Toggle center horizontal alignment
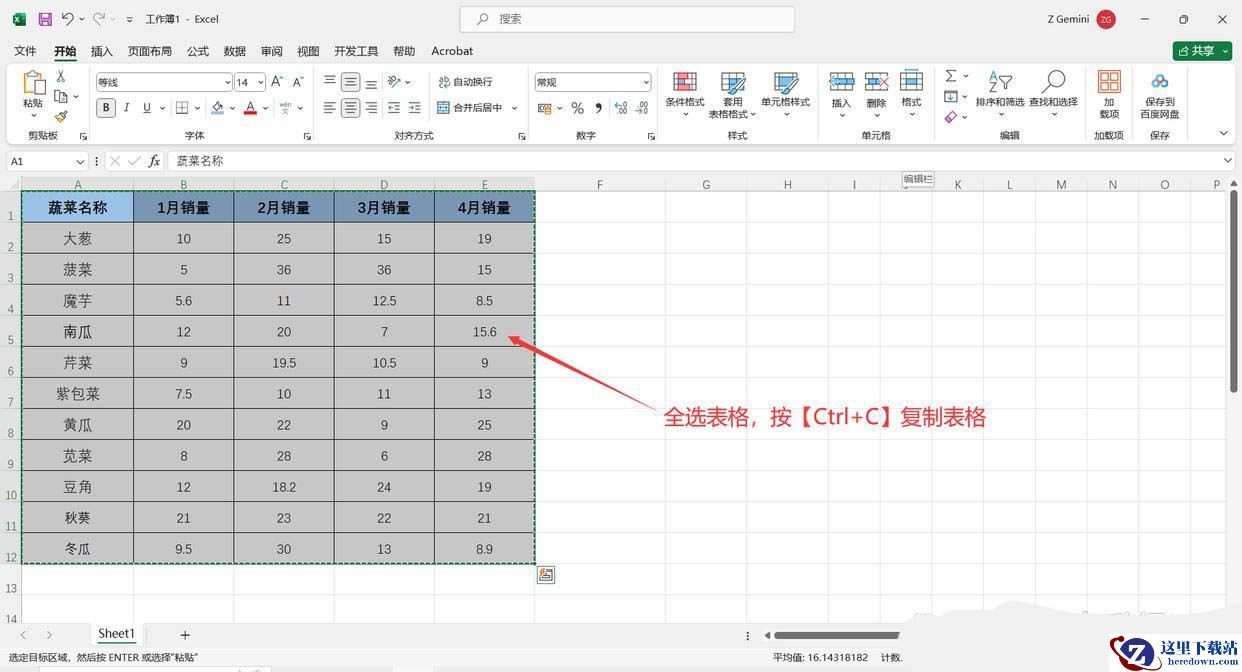Viewport: 1242px width, 672px height. 350,108
